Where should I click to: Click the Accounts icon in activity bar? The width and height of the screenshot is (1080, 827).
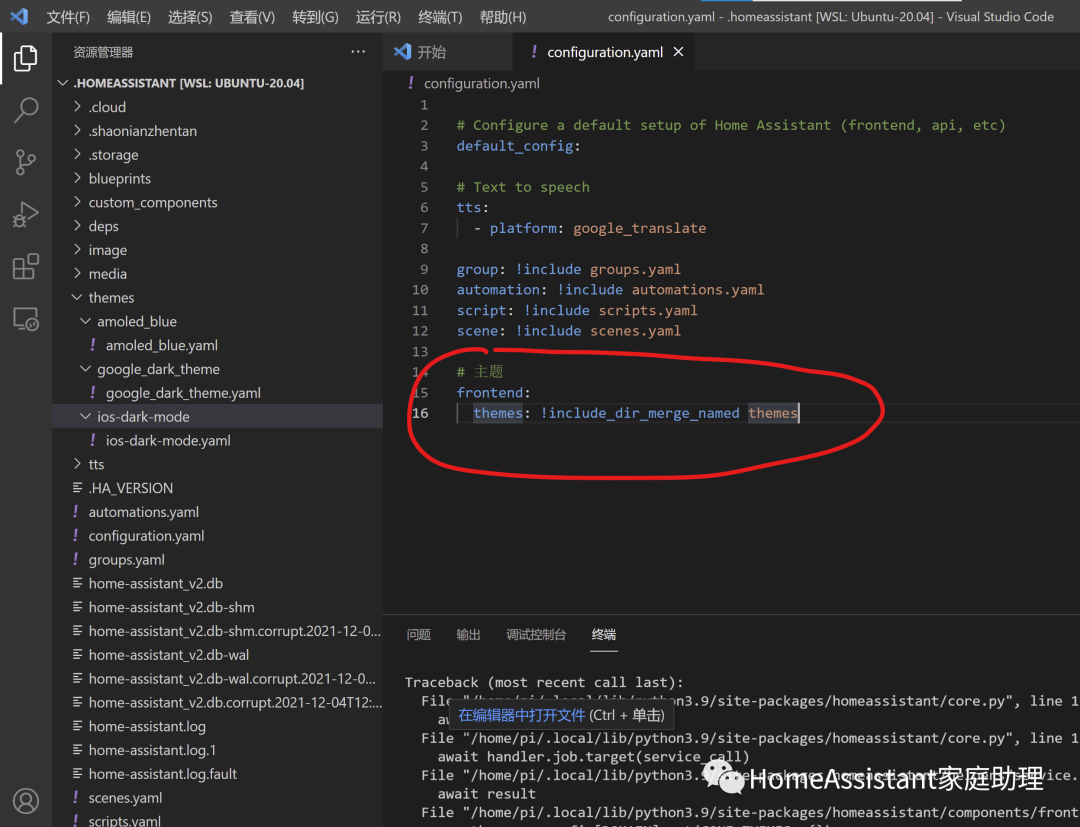click(x=26, y=800)
